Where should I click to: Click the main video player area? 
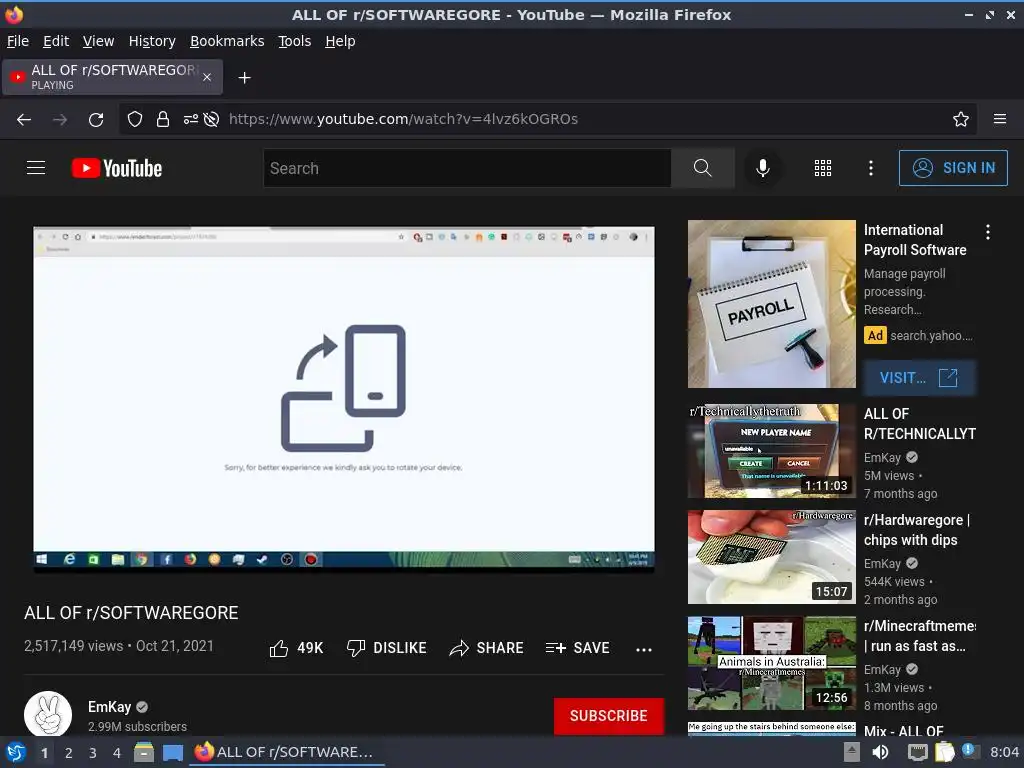[x=344, y=400]
